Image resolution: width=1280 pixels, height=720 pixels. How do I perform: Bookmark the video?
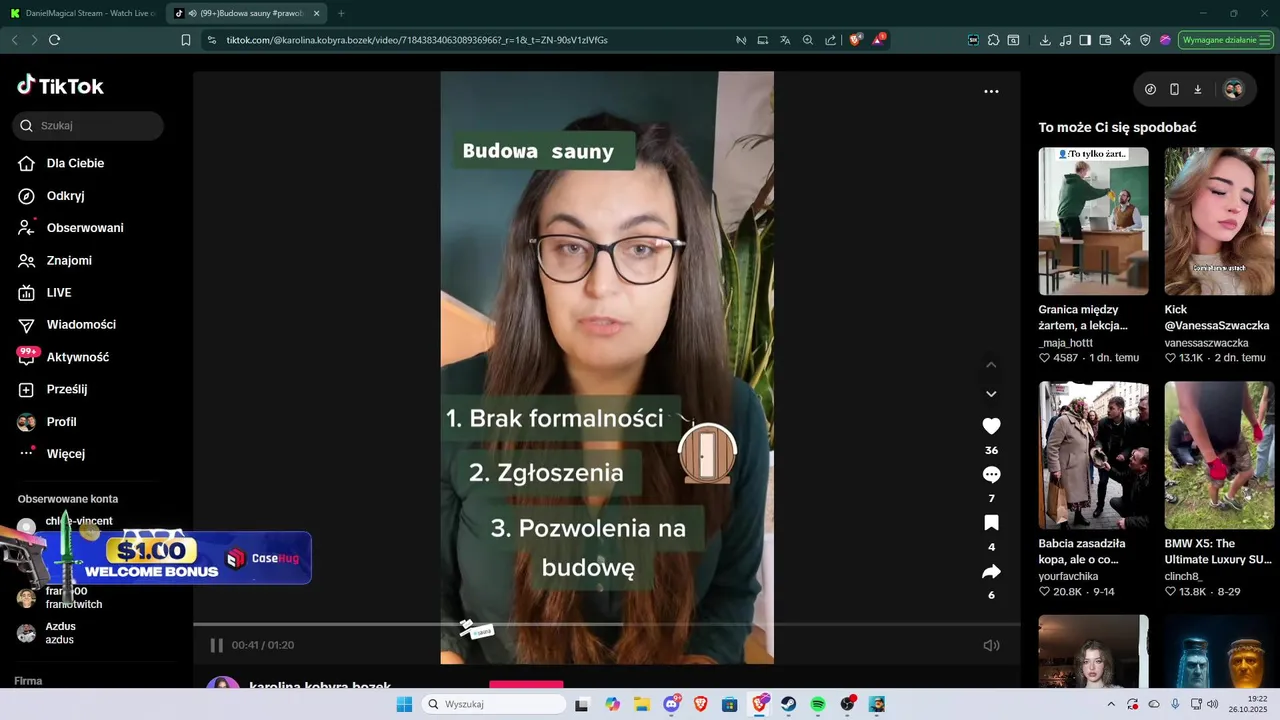click(x=991, y=523)
